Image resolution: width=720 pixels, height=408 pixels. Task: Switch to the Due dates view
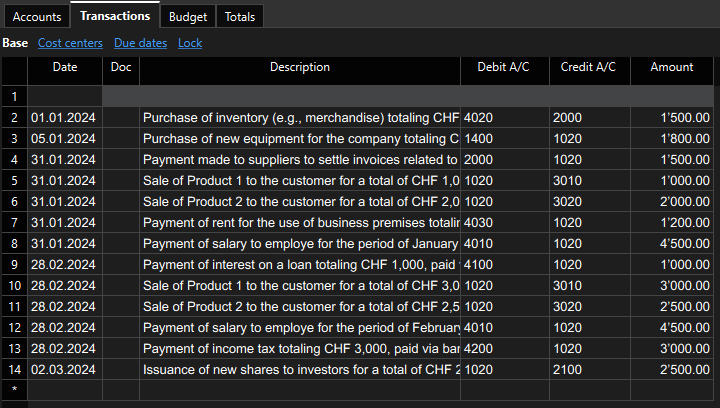[x=140, y=43]
